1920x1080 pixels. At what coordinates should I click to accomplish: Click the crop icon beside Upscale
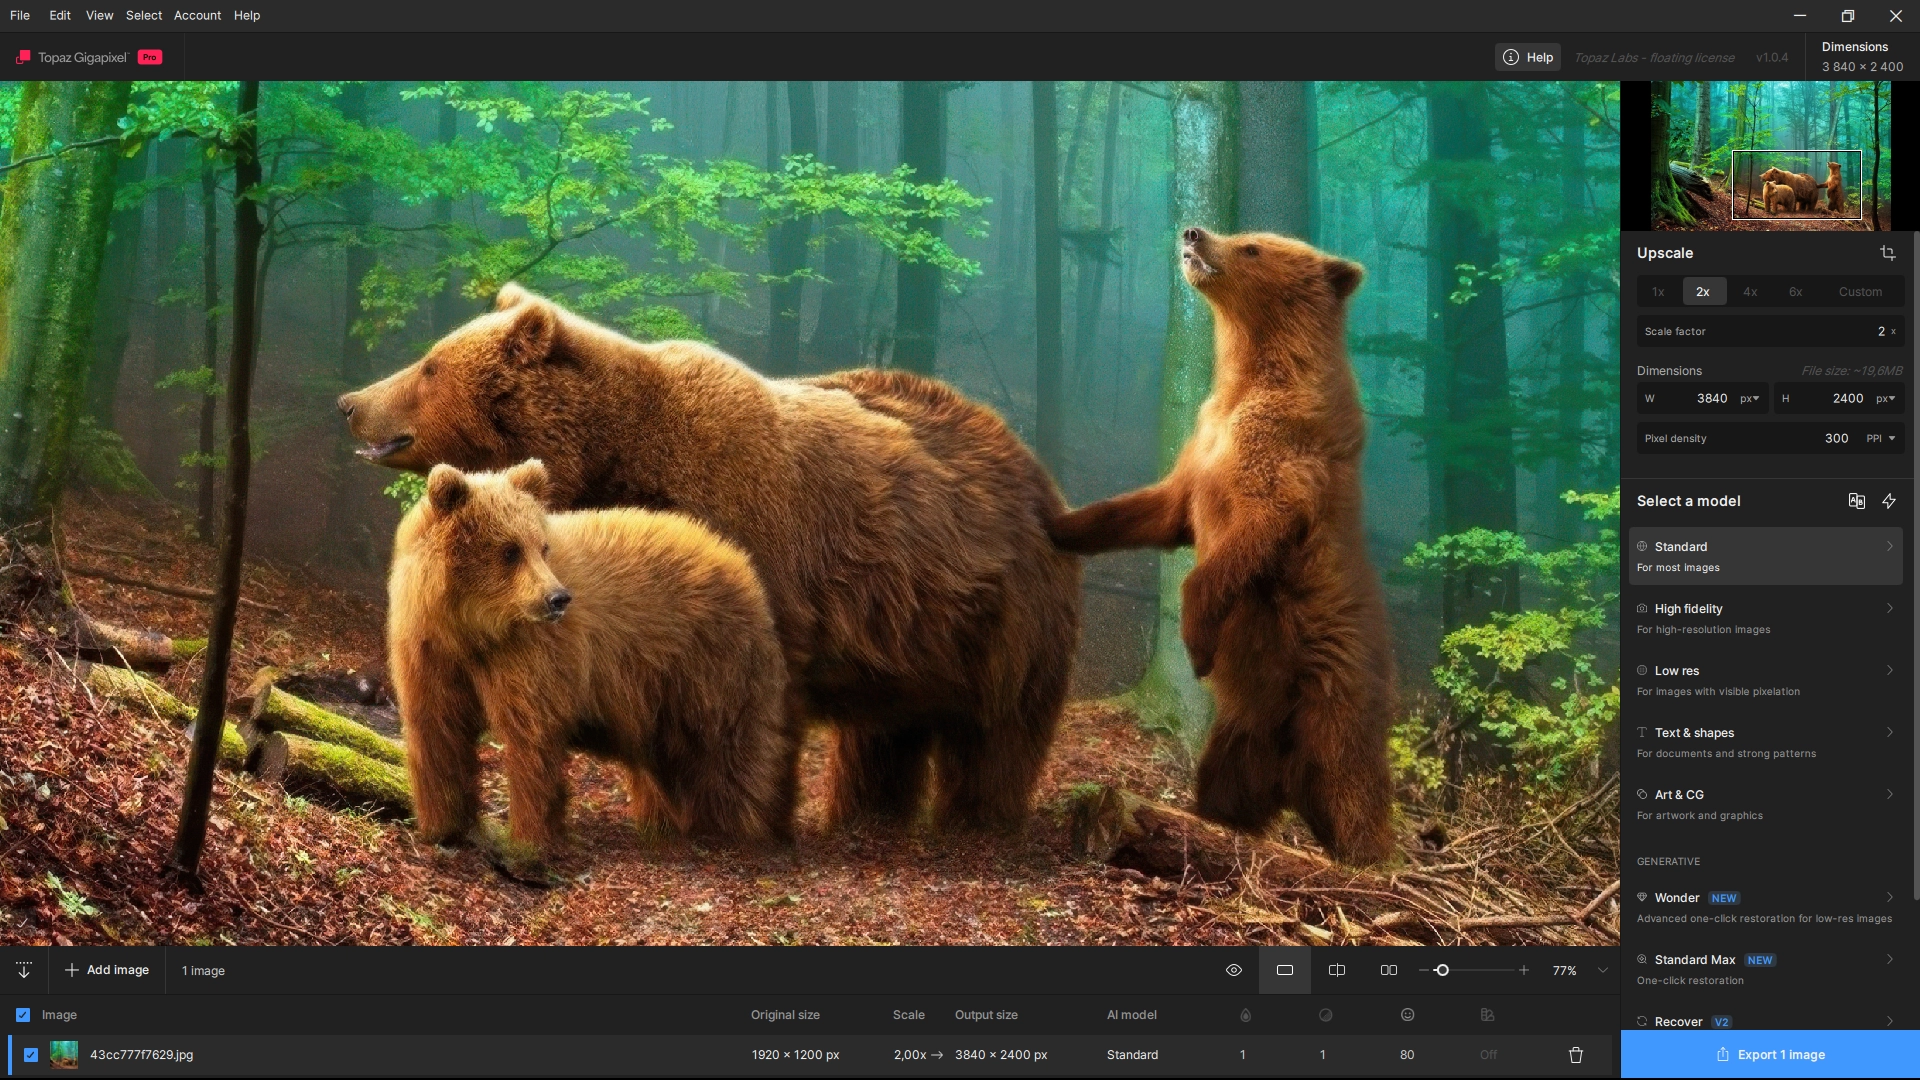click(x=1887, y=253)
